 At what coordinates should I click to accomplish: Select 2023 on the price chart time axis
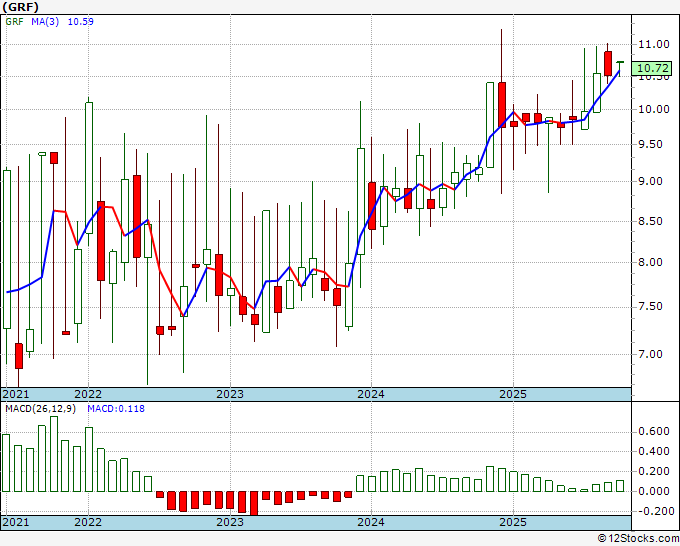point(230,394)
